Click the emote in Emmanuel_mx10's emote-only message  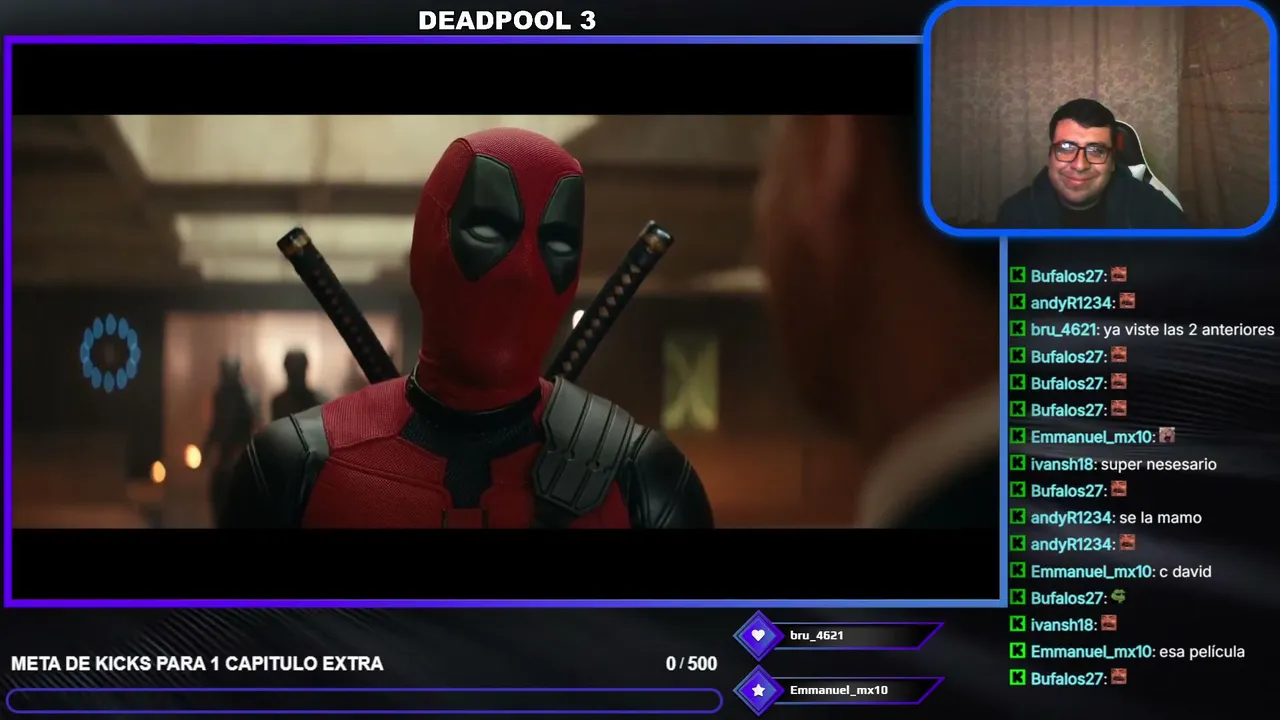[1166, 436]
